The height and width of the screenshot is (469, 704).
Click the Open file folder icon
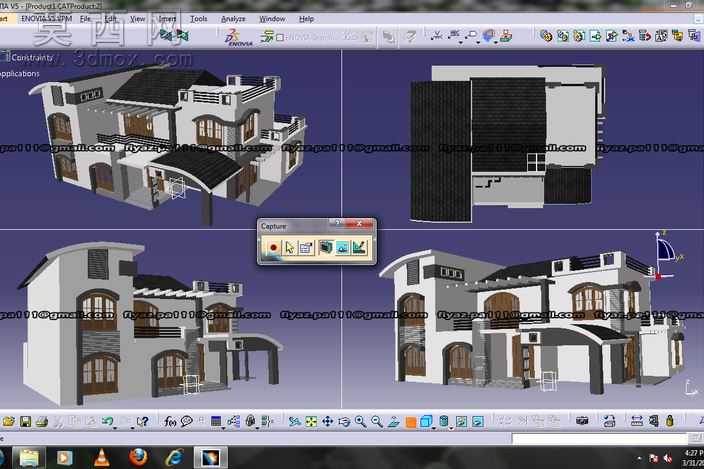pyautogui.click(x=9, y=421)
